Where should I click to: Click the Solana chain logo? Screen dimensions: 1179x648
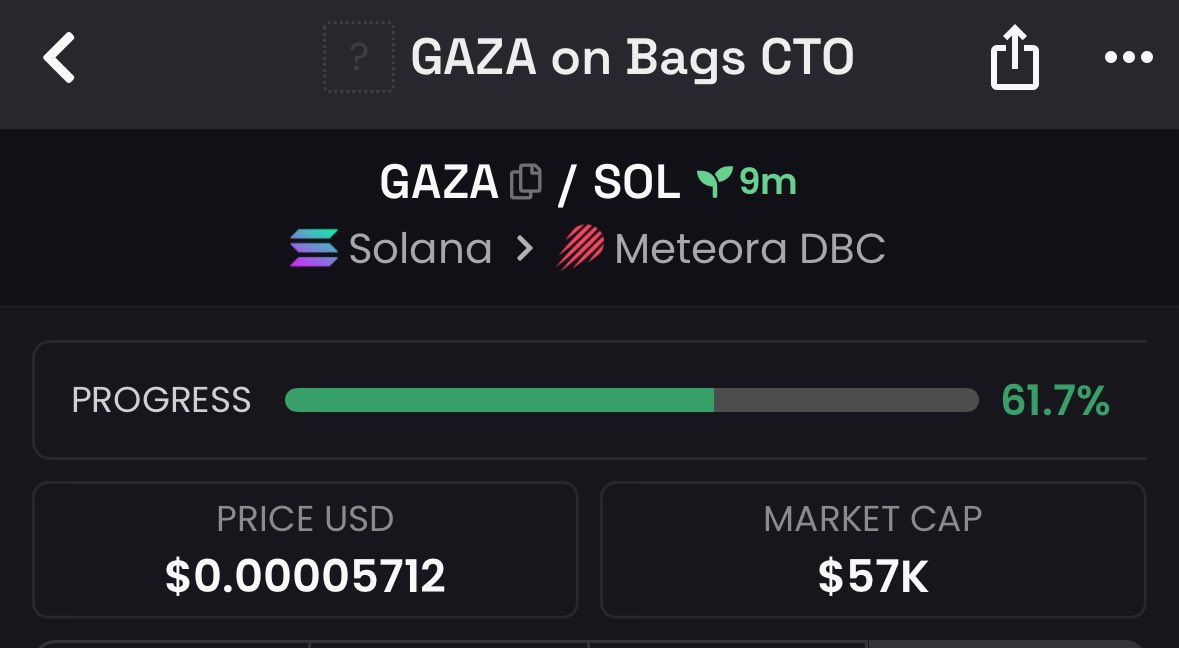(x=314, y=248)
